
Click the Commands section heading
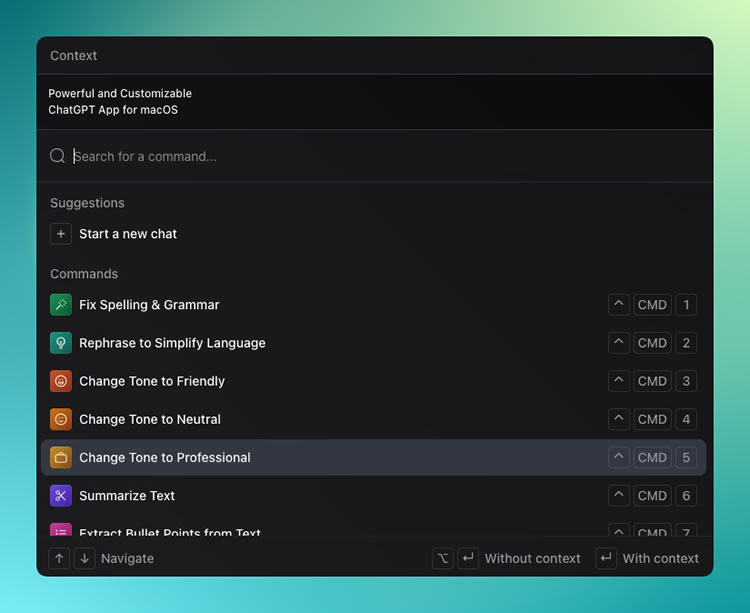pyautogui.click(x=84, y=274)
